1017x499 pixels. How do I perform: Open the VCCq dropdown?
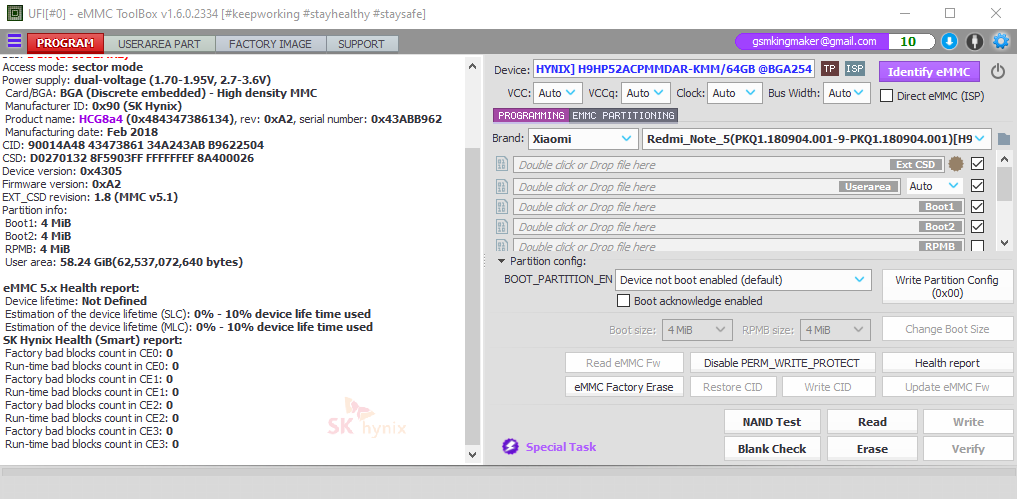[645, 93]
